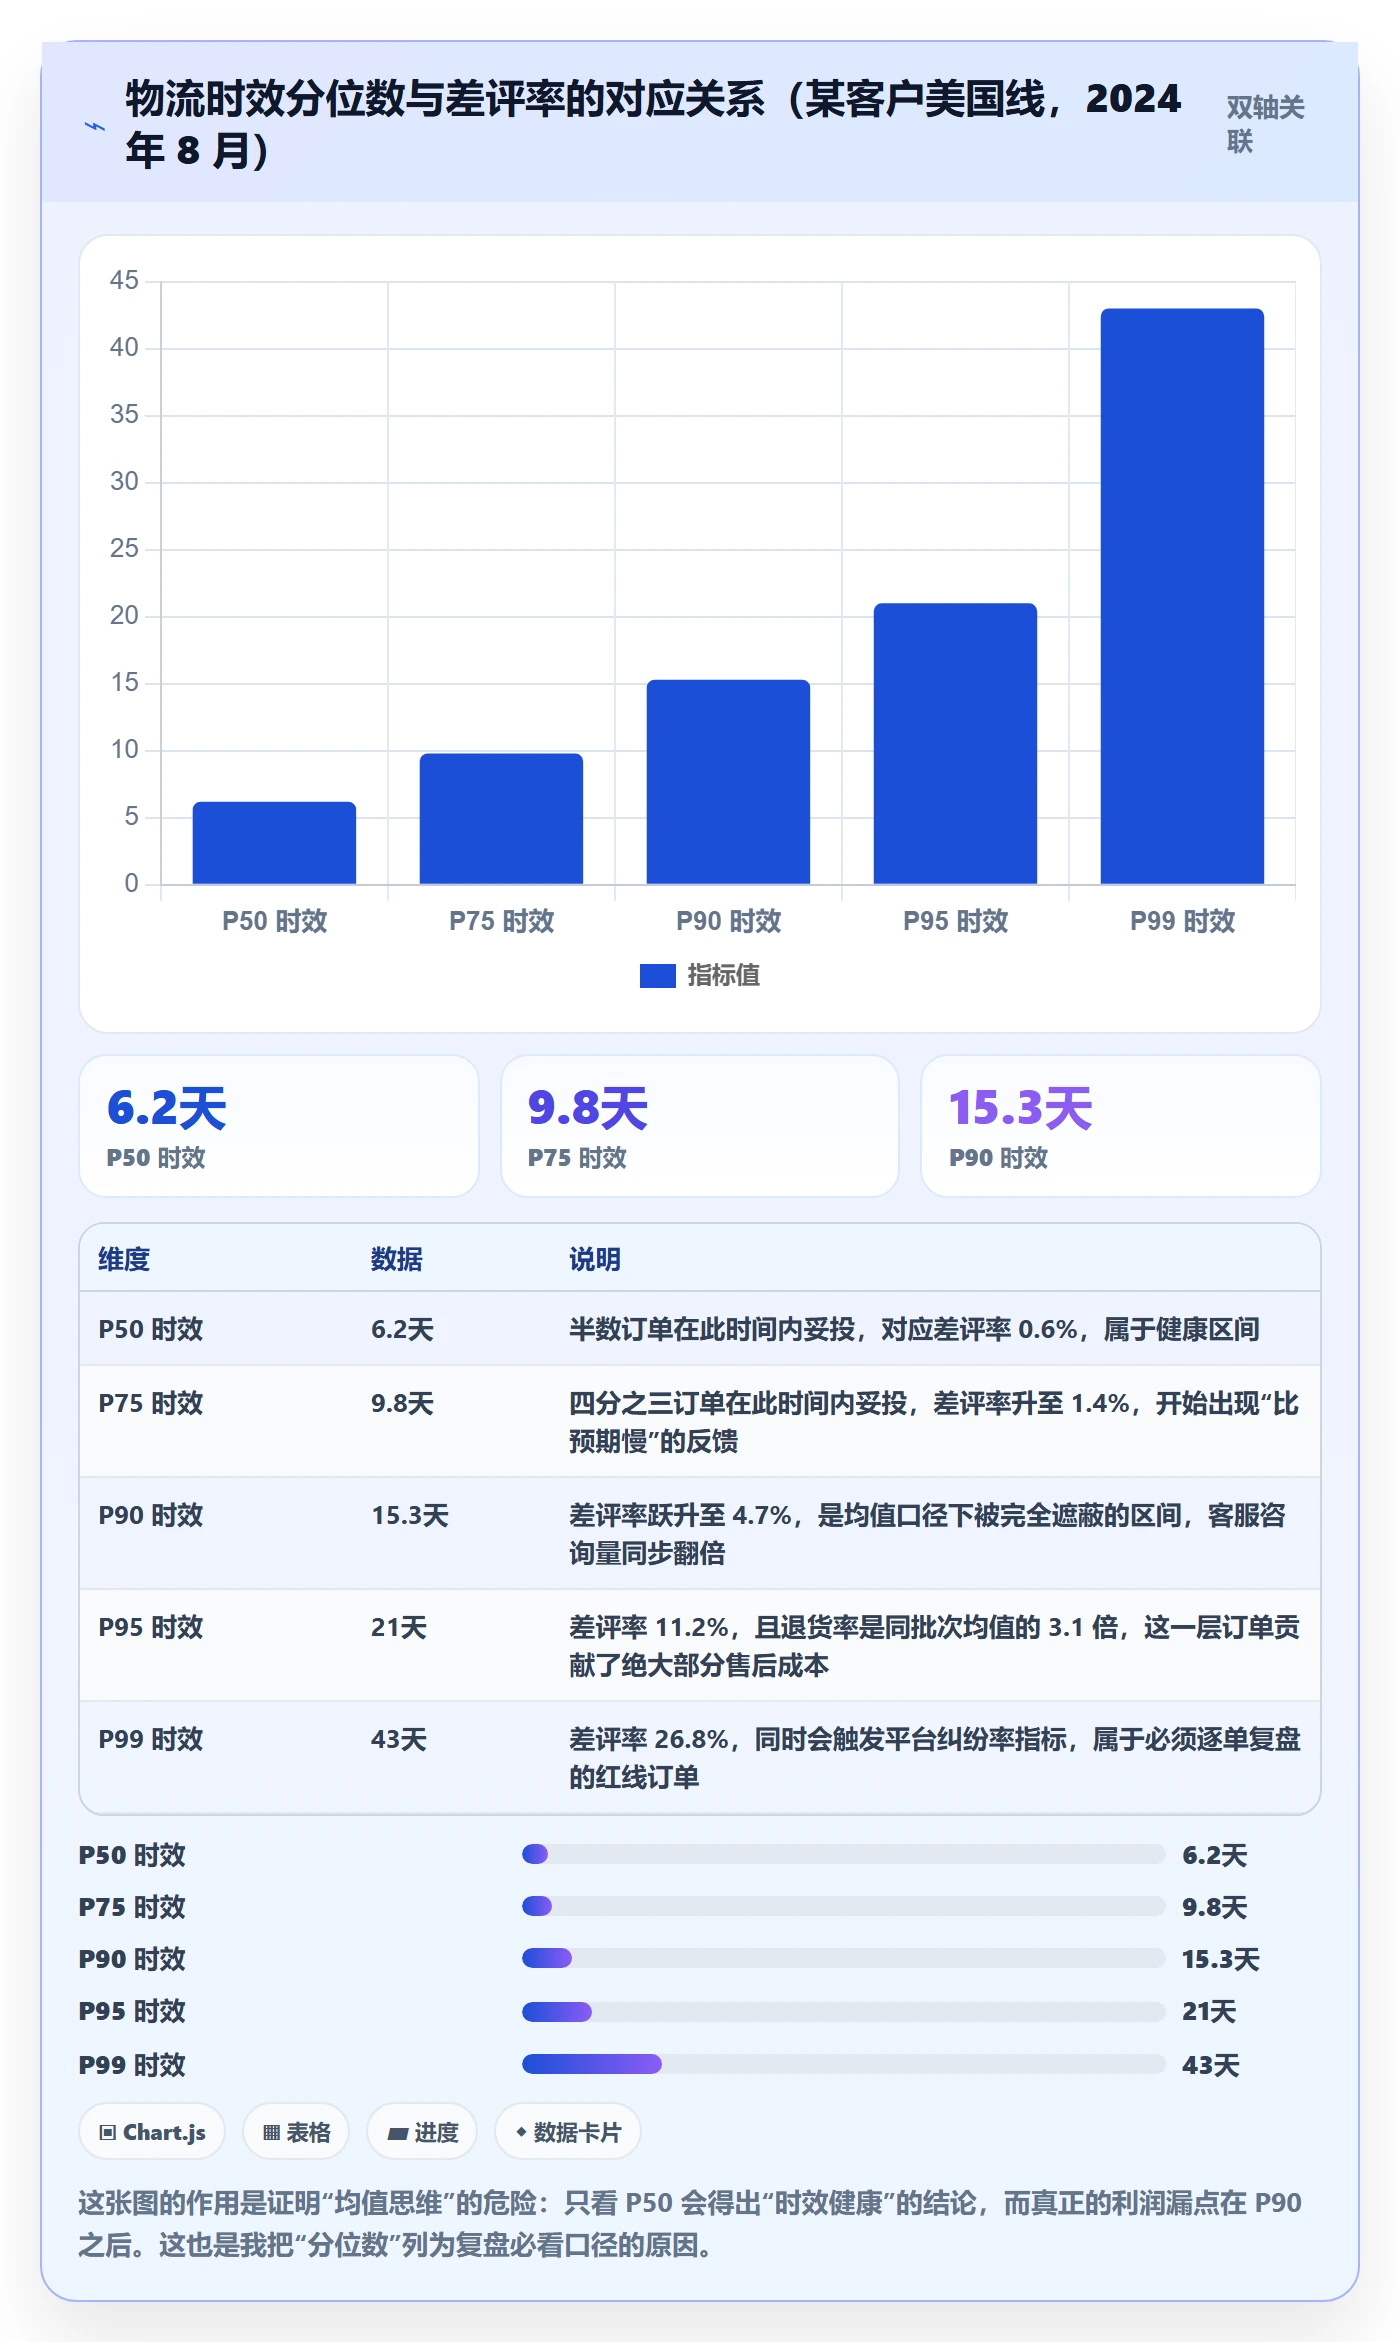The image size is (1400, 2342).
Task: Click the 43天 value beside progress bar
Action: (1210, 2065)
